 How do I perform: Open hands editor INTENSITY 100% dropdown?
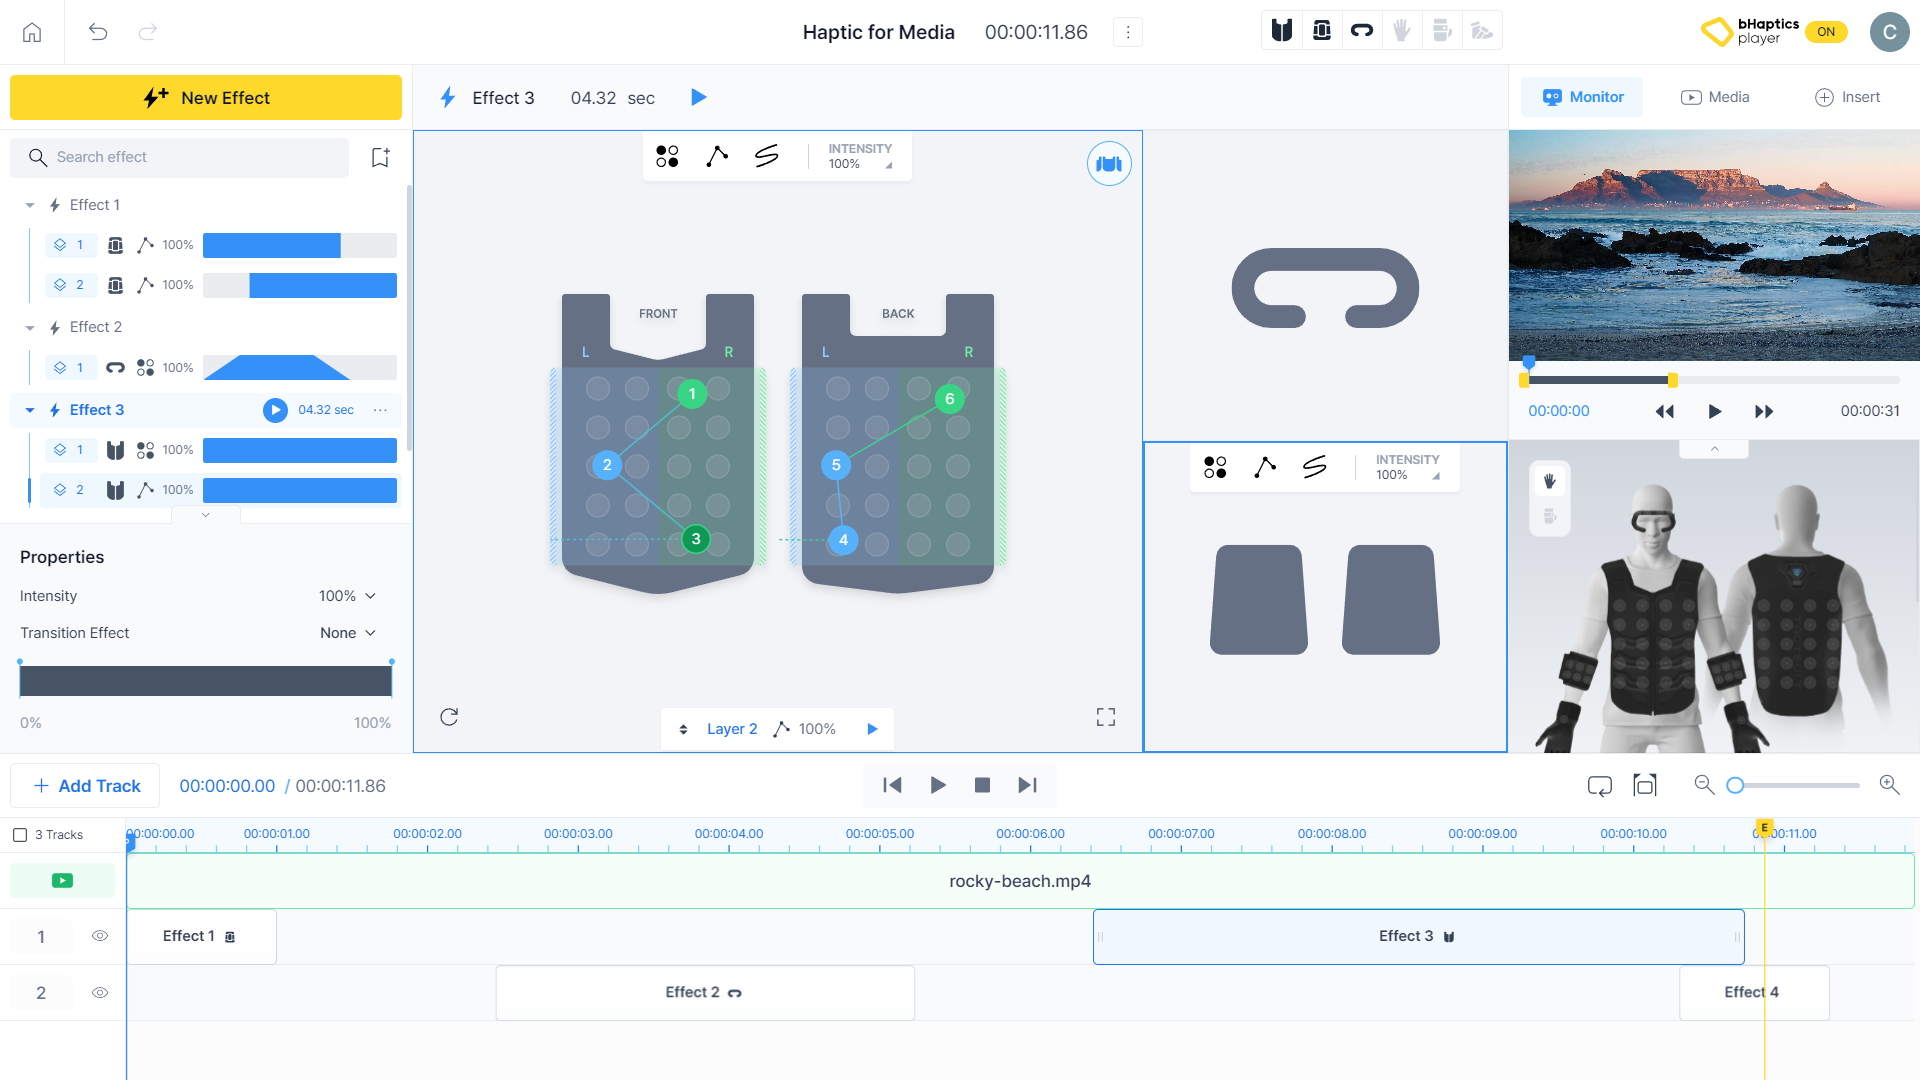click(1408, 467)
